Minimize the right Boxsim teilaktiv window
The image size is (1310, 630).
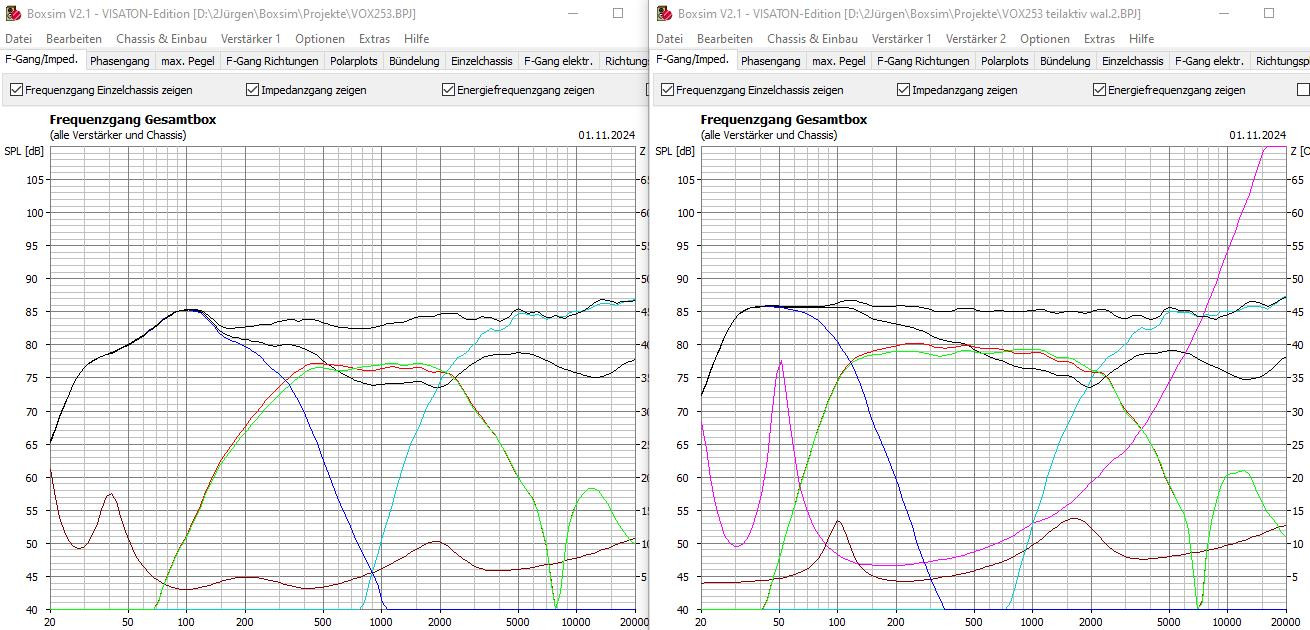click(1223, 13)
